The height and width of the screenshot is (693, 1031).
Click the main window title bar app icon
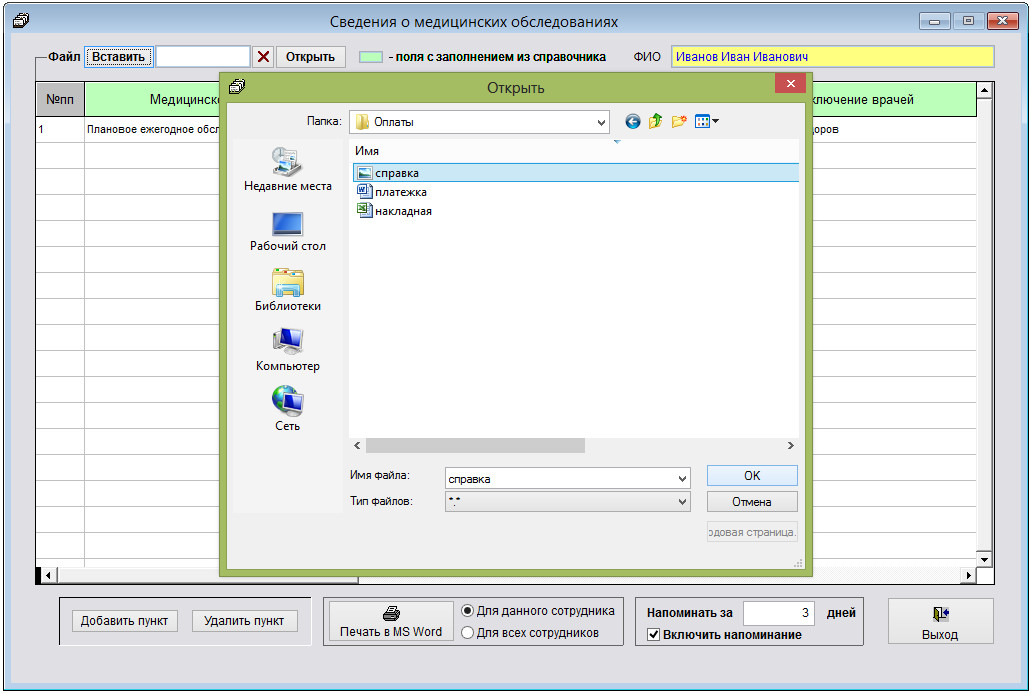20,21
